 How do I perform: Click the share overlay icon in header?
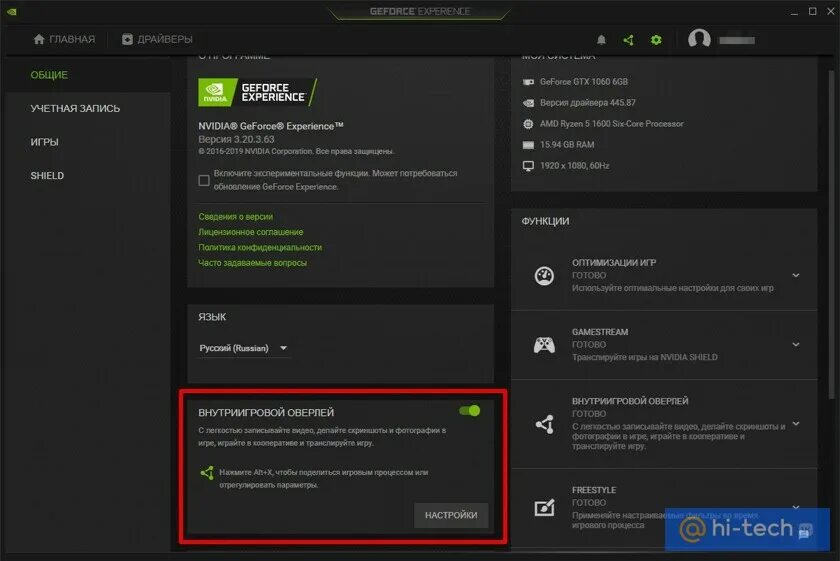tap(628, 40)
